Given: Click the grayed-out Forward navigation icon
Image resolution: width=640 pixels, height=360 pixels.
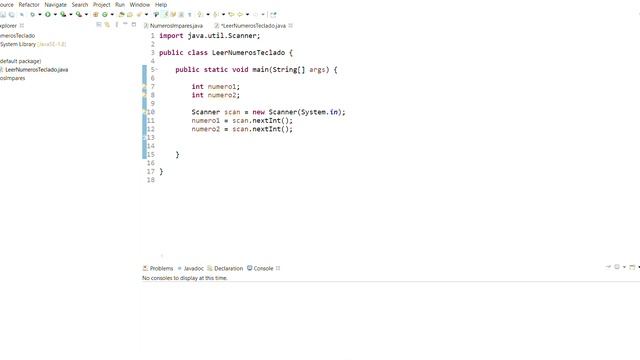Looking at the screenshot, I should pos(256,14).
